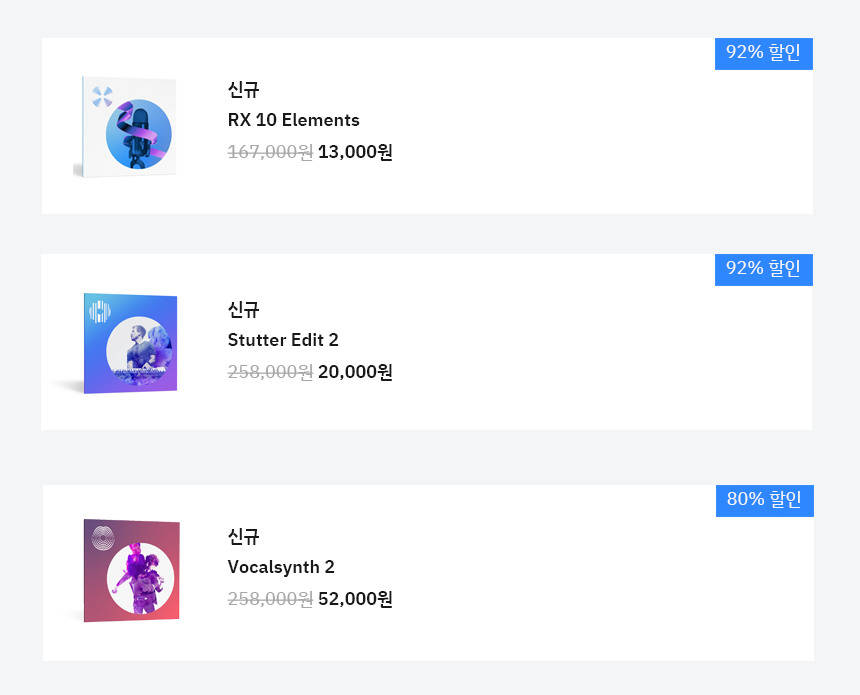Select the 52,000원 sale price
This screenshot has height=695, width=860.
pos(355,598)
